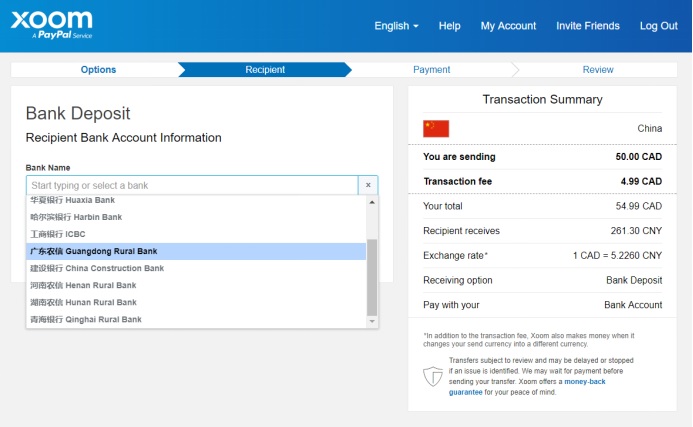Focus the Bank Name search field
Image resolution: width=693 pixels, height=427 pixels.
[x=192, y=185]
